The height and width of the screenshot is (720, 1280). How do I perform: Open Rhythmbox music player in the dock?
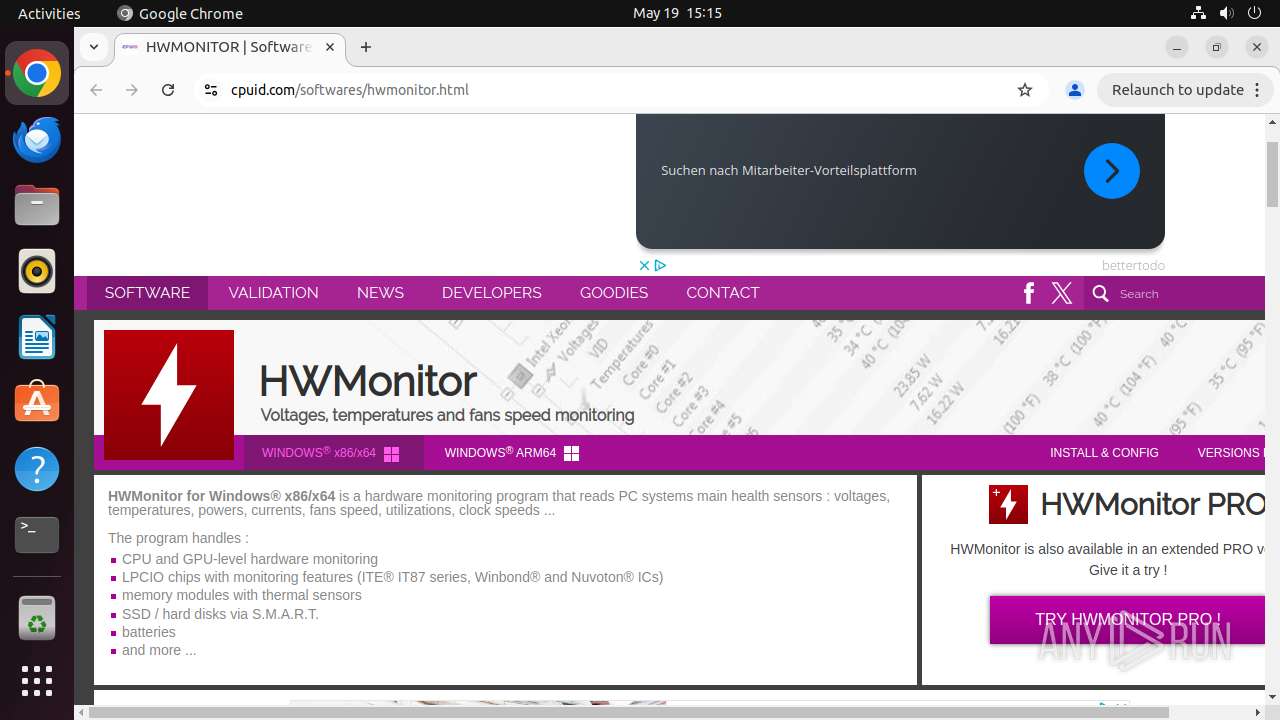[x=37, y=271]
